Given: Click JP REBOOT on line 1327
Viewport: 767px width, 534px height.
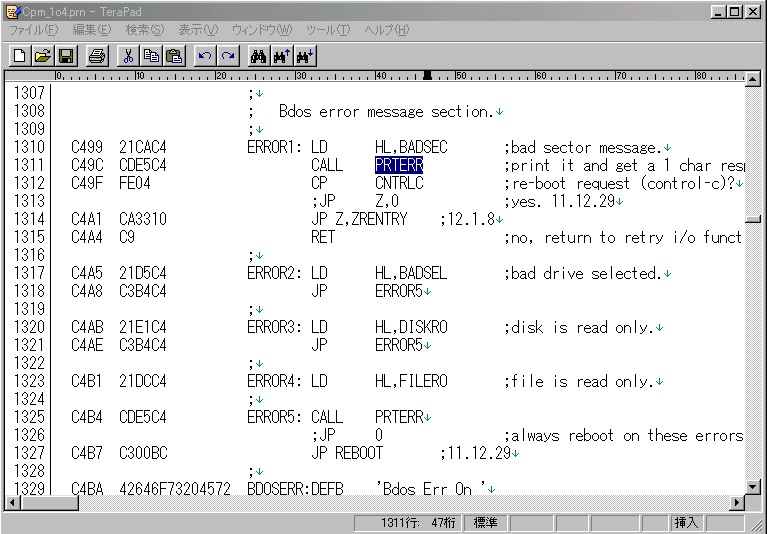Looking at the screenshot, I should click(x=347, y=453).
